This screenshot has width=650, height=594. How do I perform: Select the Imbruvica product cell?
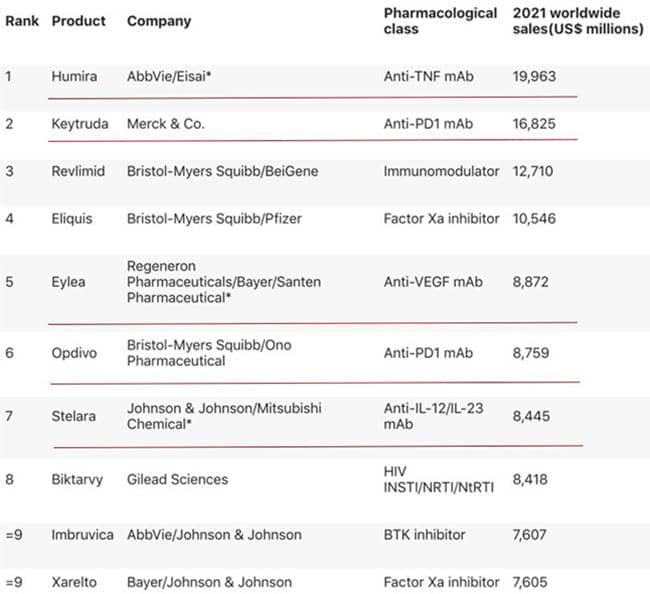(85, 534)
